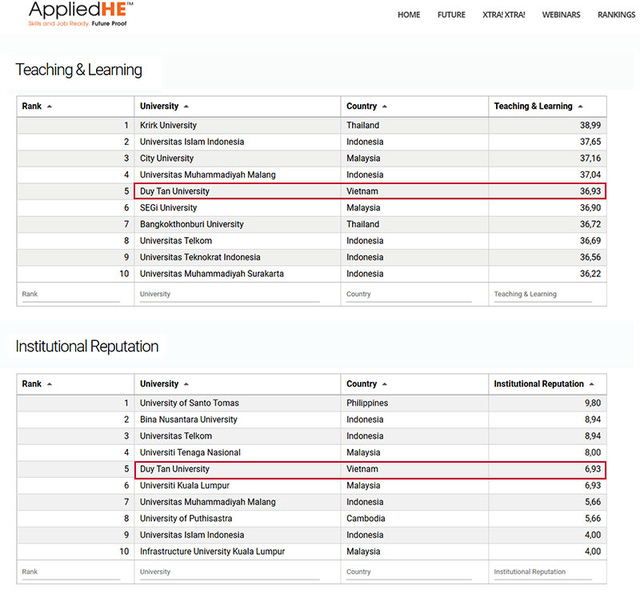
Task: Open the XTRA! XTRA! menu item
Action: 504,15
